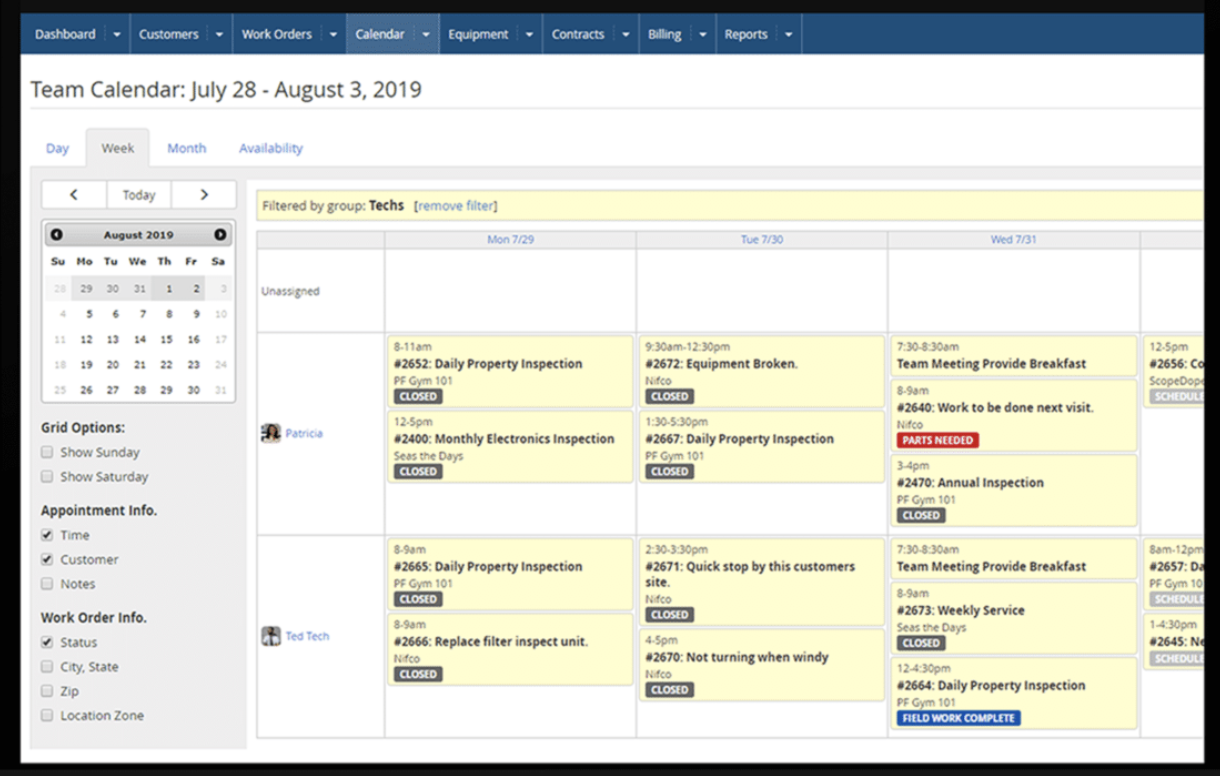Switch to the Month calendar view
This screenshot has width=1220, height=776.
(186, 147)
